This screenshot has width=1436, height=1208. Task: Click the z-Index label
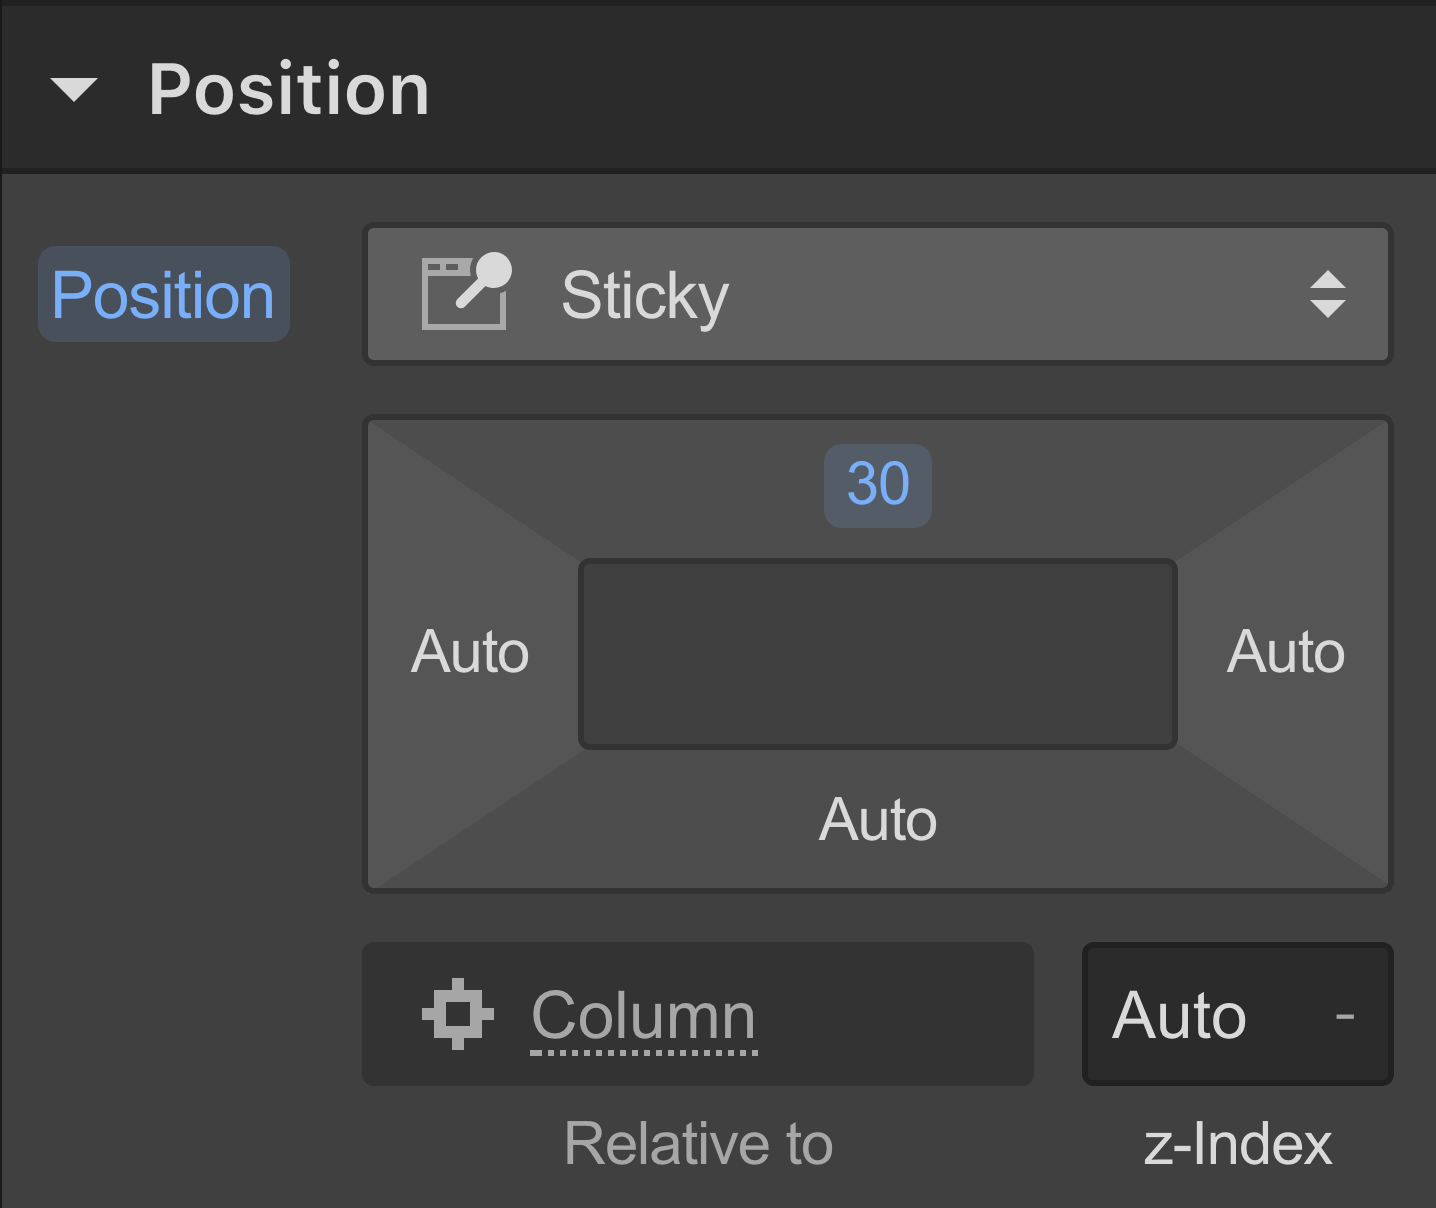(x=1237, y=1143)
